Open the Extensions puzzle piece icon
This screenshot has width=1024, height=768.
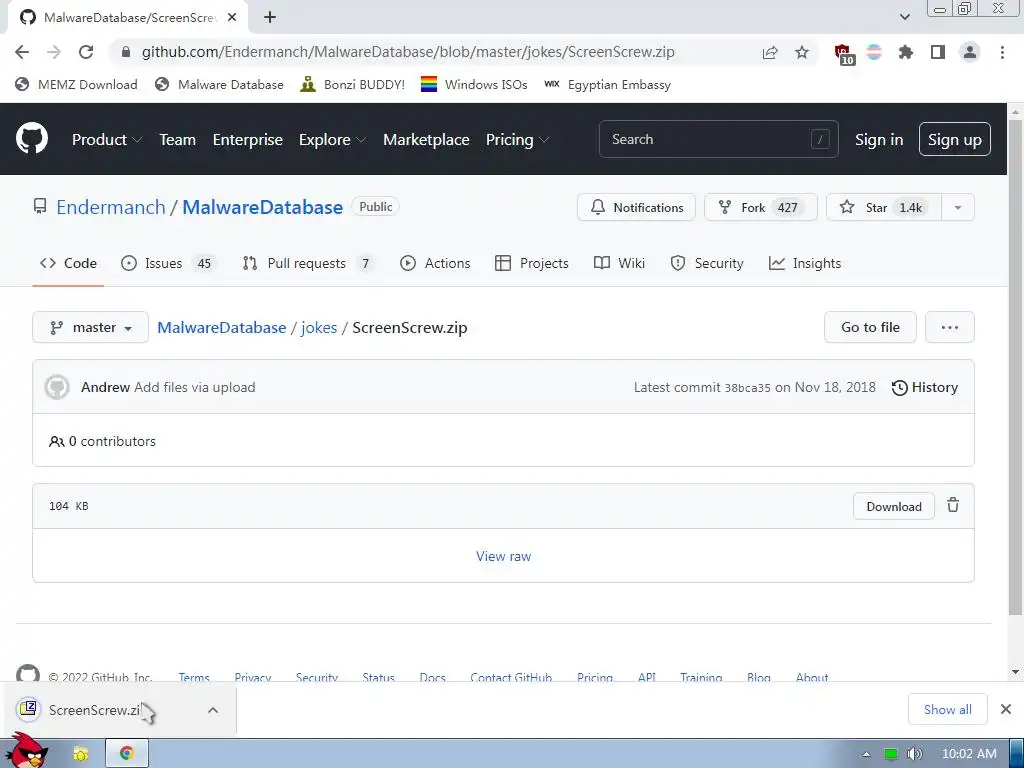click(x=906, y=52)
